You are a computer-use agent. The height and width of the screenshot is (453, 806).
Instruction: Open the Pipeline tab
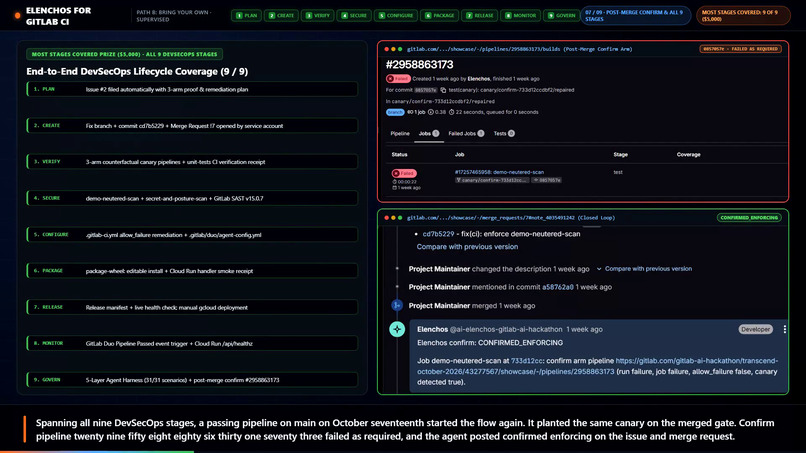coord(400,133)
